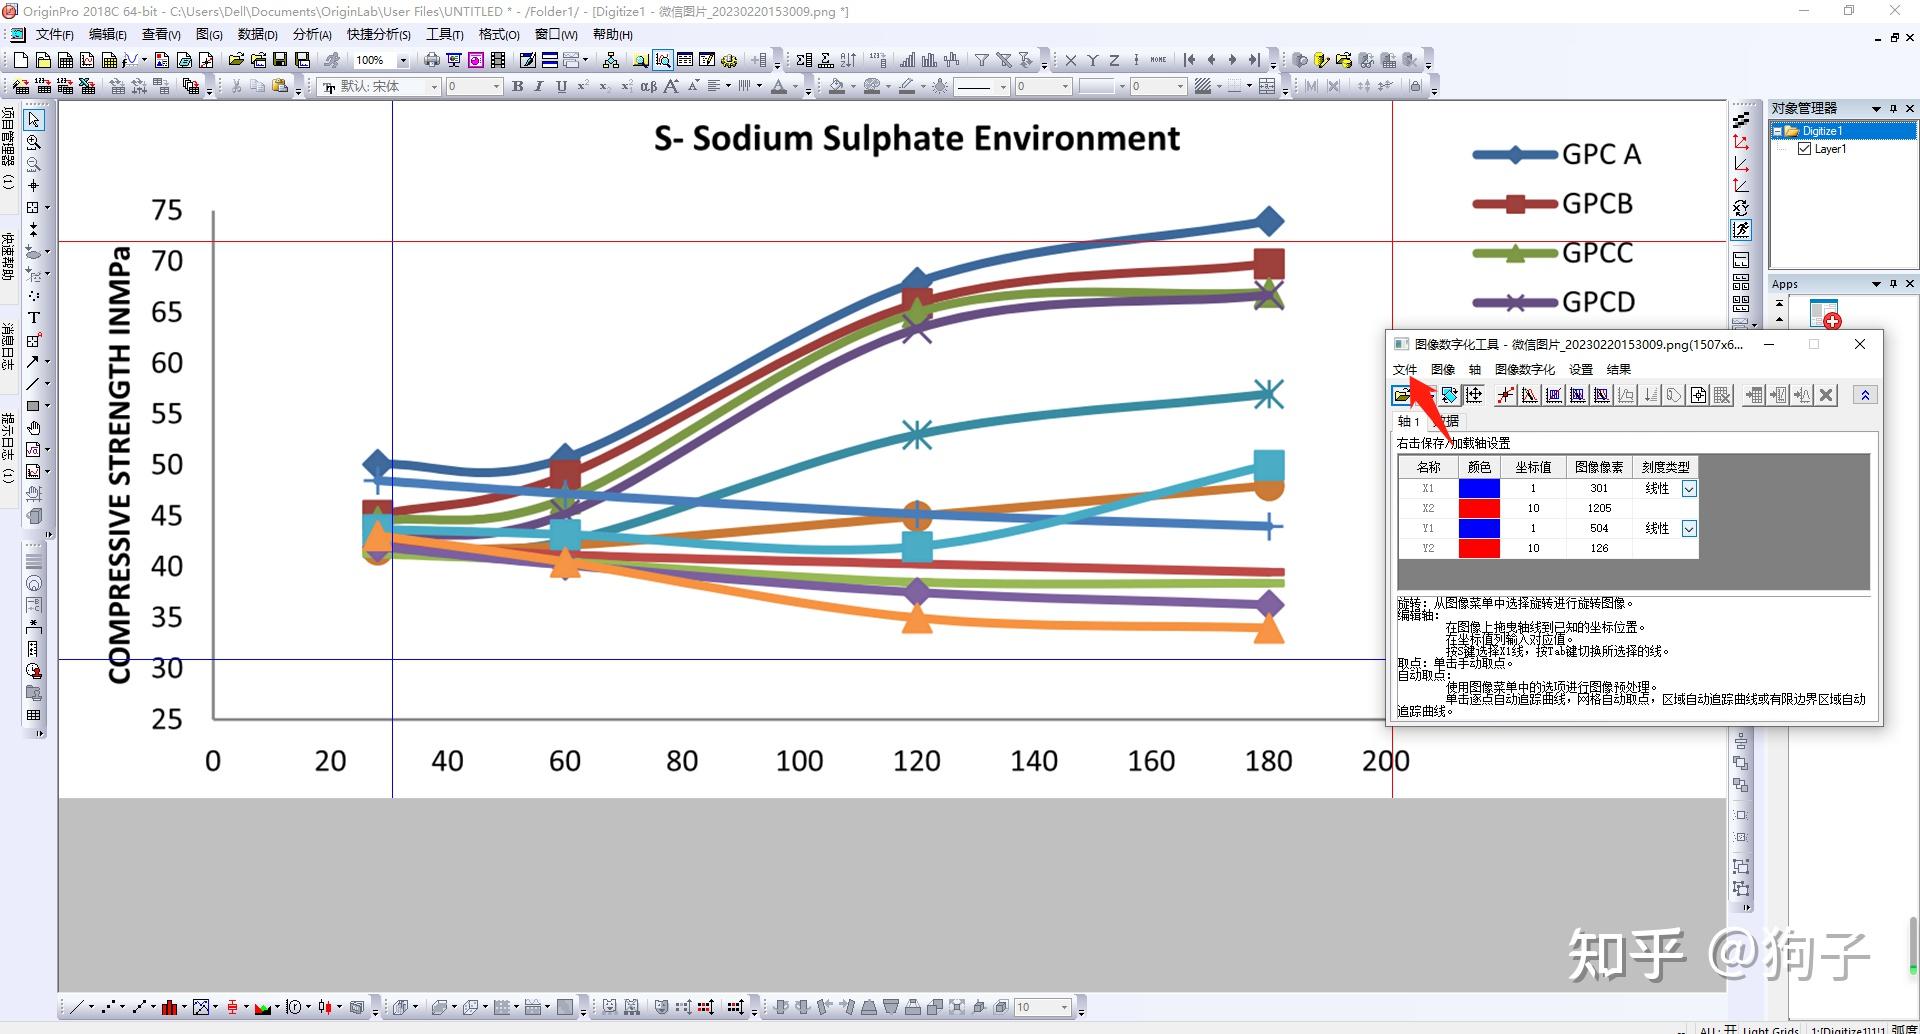Click the import image folder icon in digitizer
Screen dimensions: 1920x1034
1402,395
